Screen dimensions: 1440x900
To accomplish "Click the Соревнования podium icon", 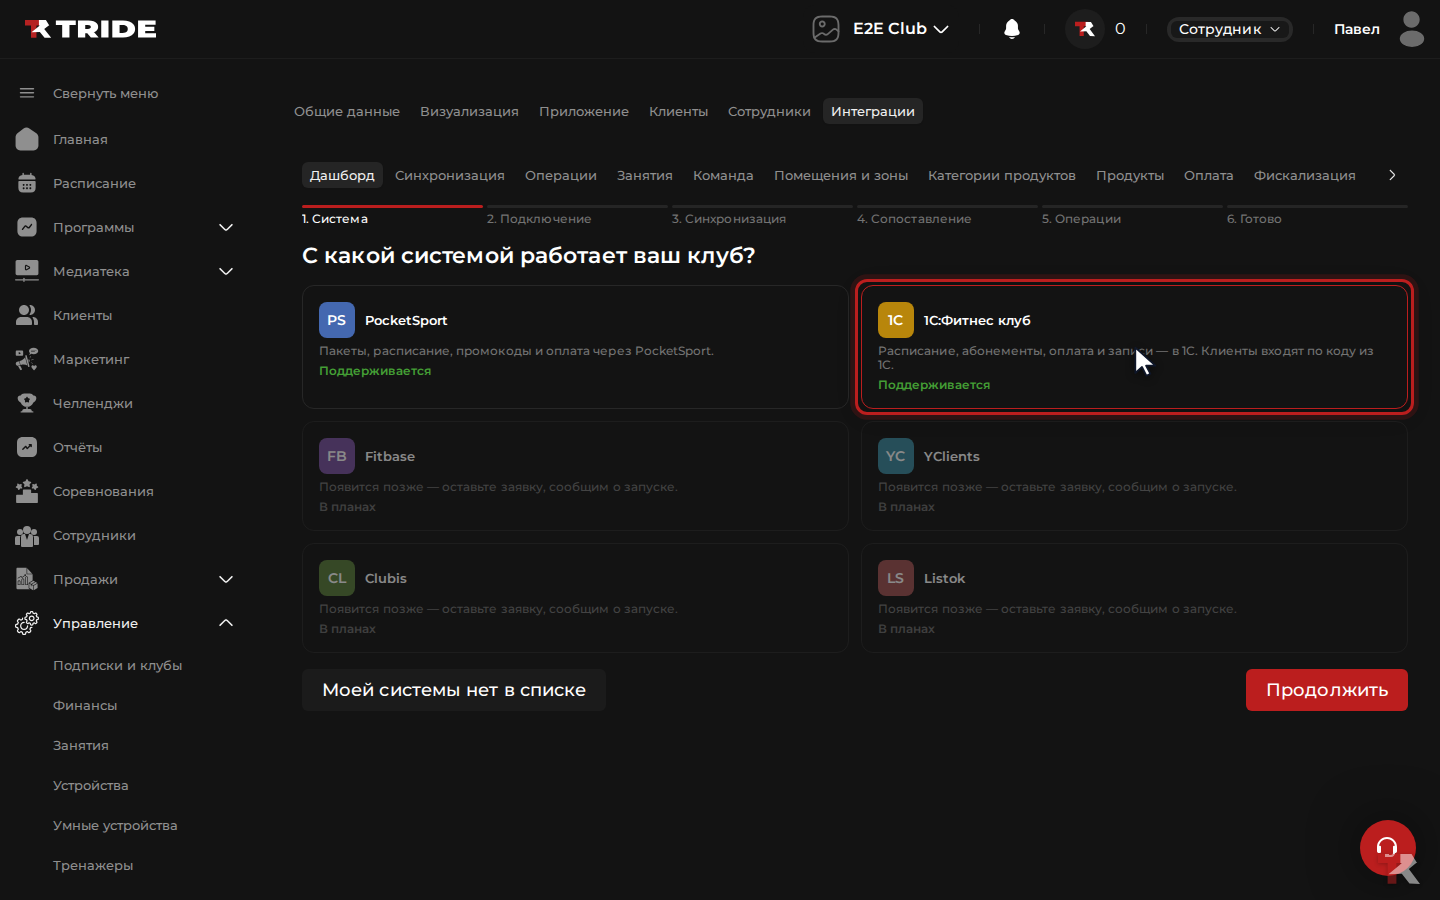I will click(x=27, y=491).
